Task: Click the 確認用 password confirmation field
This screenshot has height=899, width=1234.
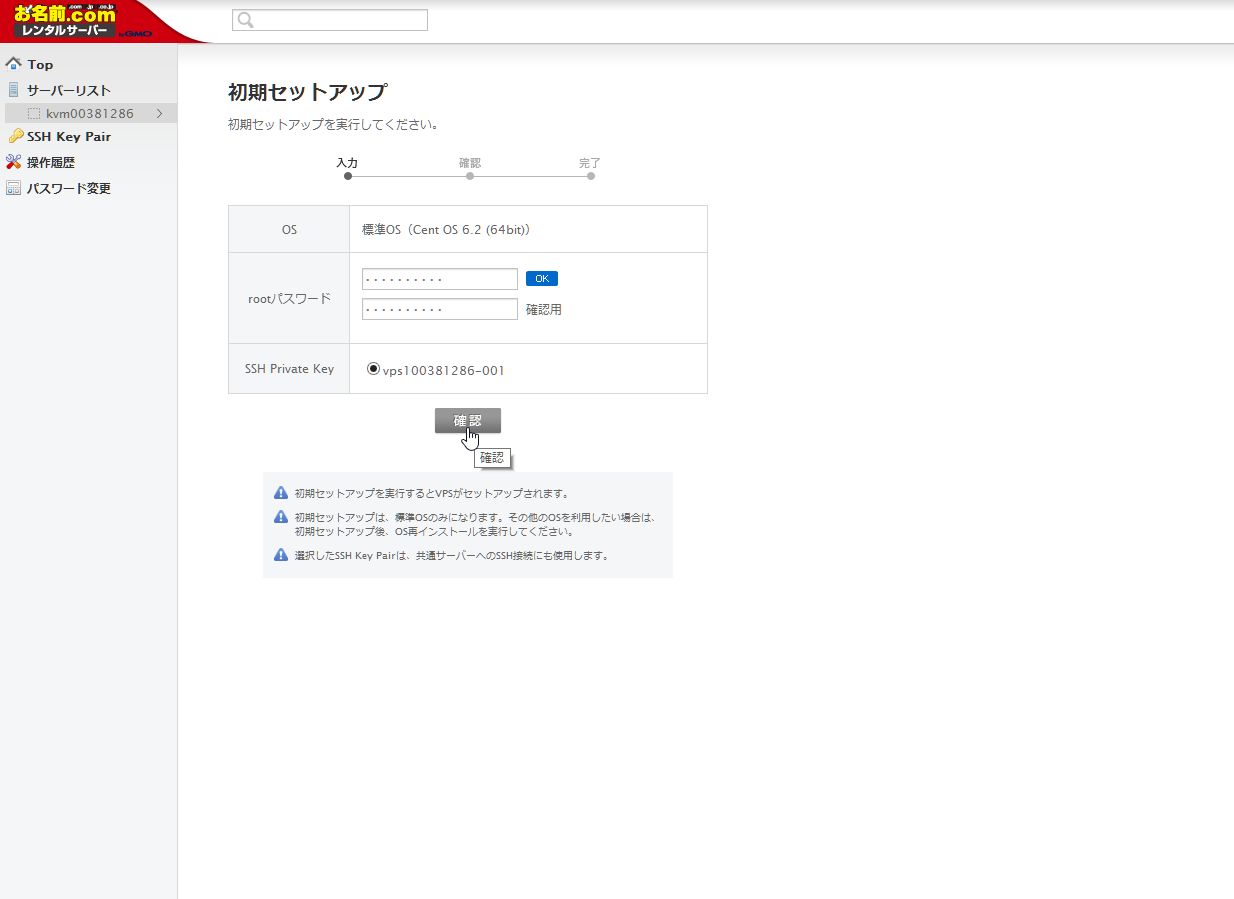Action: coord(440,309)
